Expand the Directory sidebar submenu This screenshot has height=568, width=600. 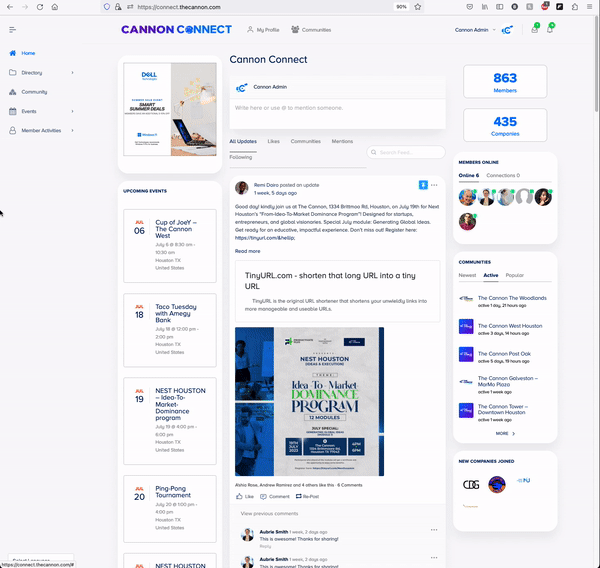(72, 73)
